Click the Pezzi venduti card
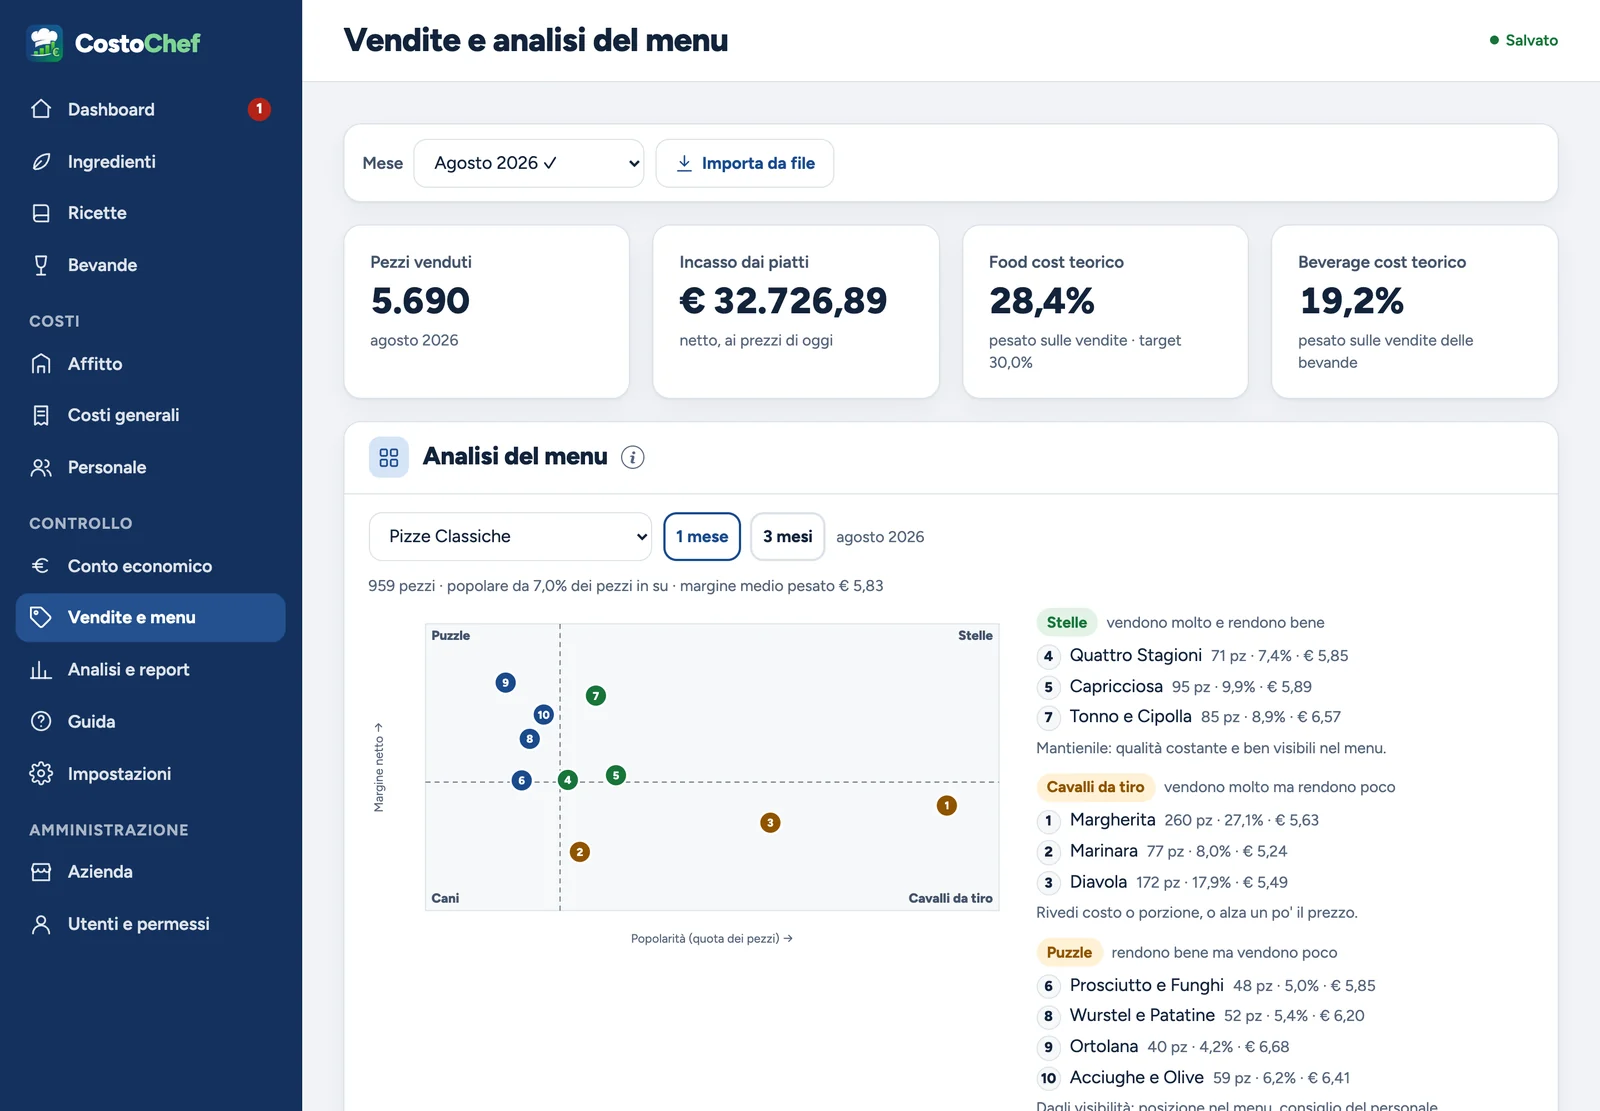 (487, 312)
